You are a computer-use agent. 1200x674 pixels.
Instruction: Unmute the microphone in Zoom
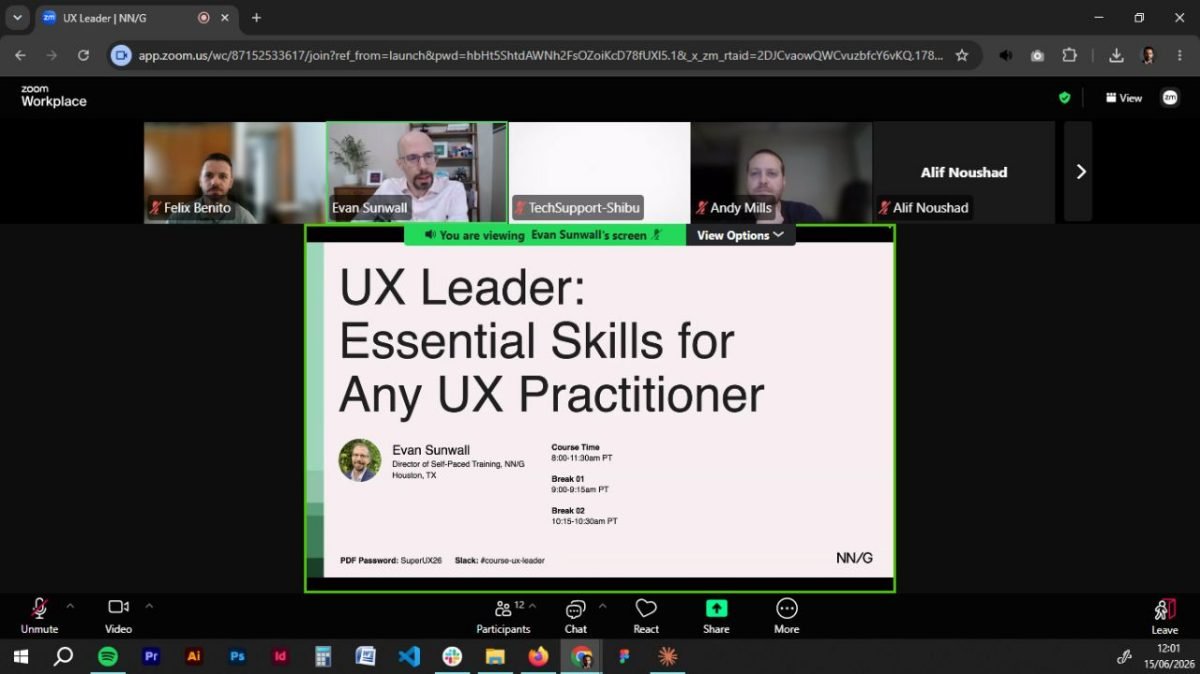click(x=39, y=616)
